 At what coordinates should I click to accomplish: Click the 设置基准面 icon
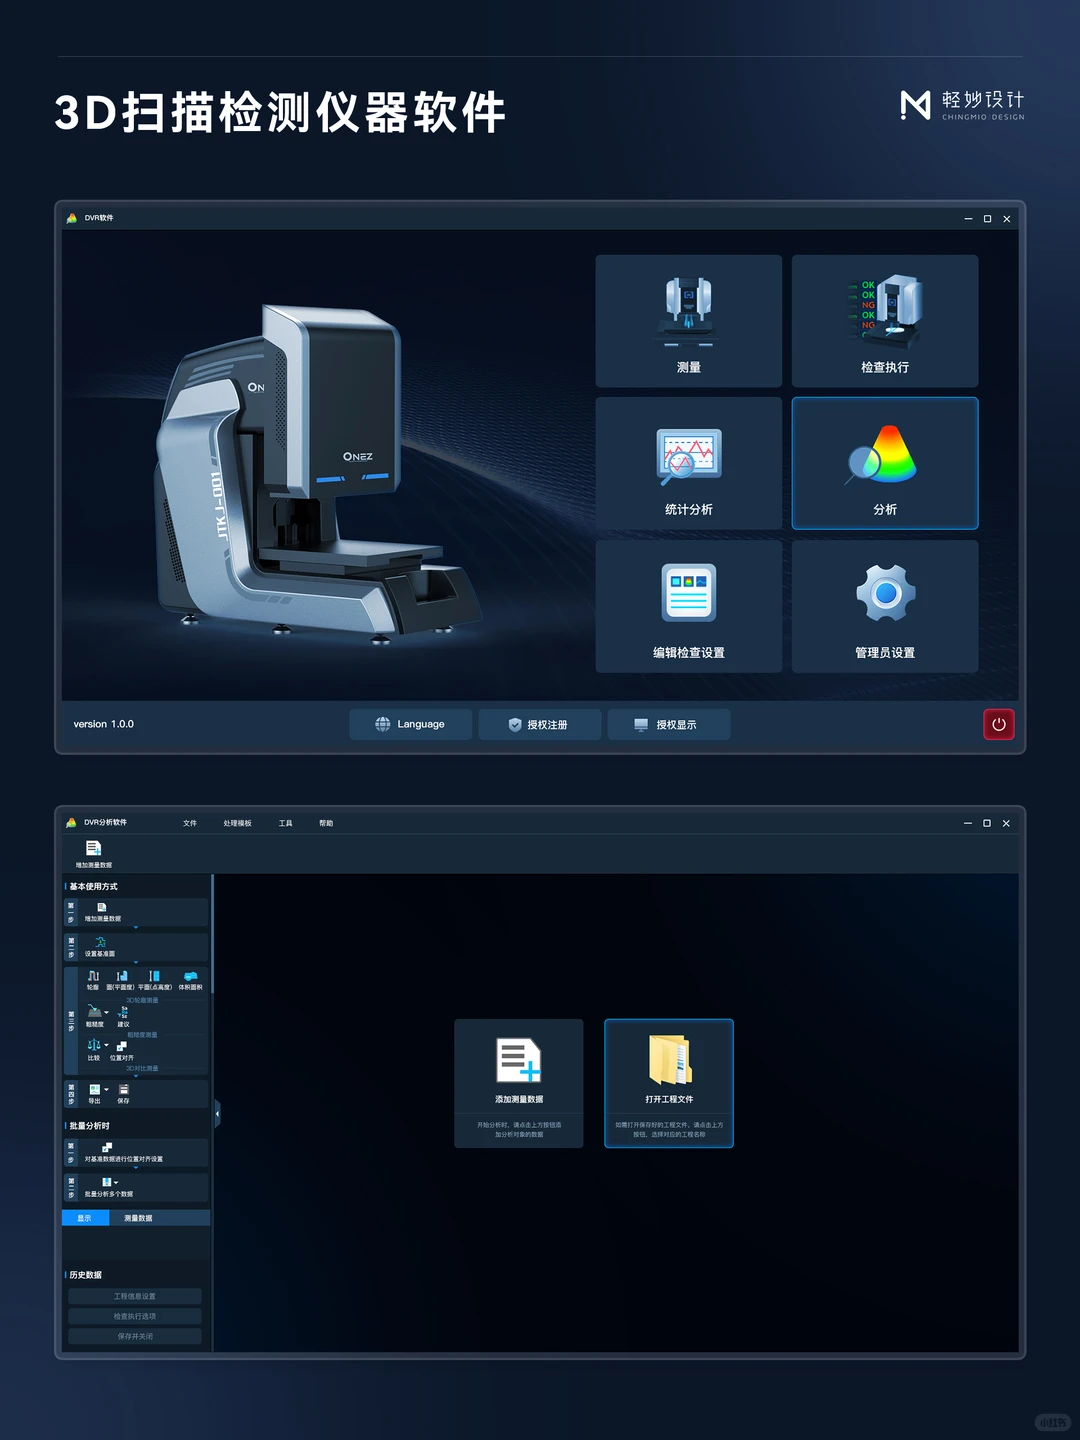[x=100, y=942]
